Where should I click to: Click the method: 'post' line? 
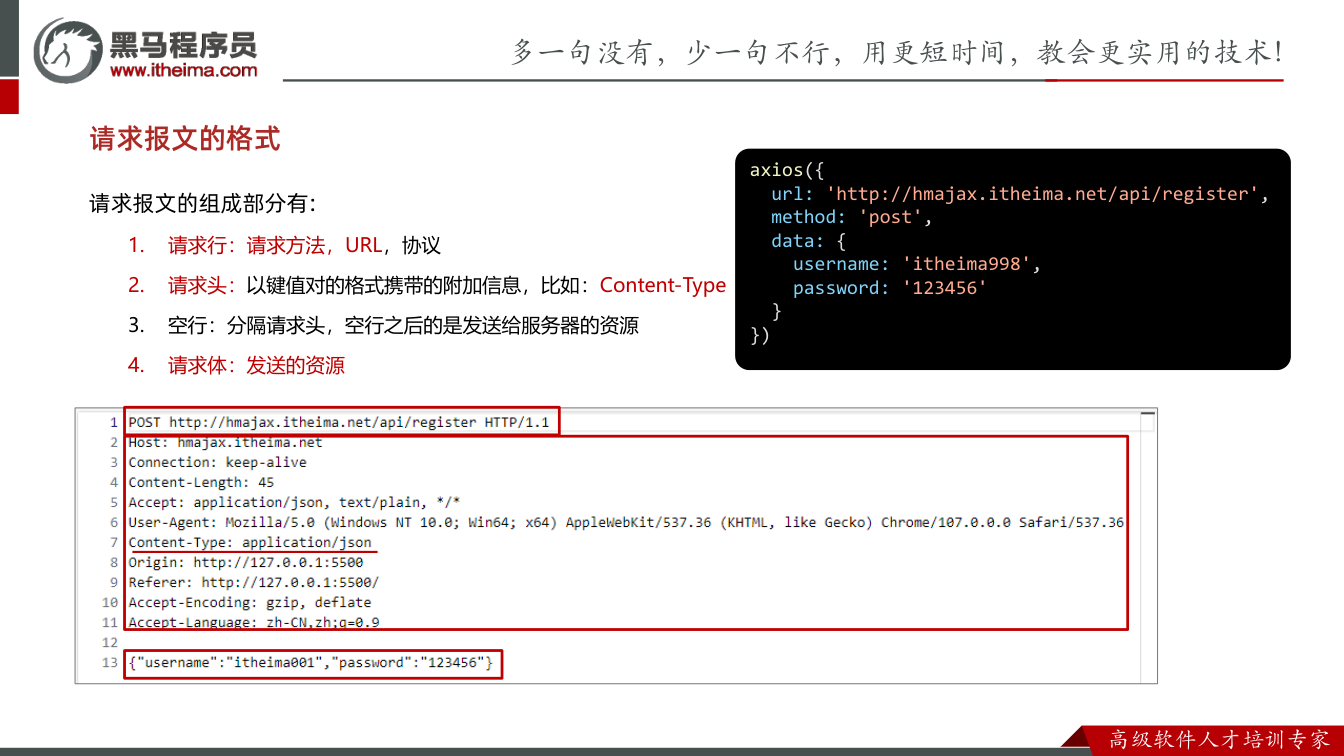(x=851, y=217)
